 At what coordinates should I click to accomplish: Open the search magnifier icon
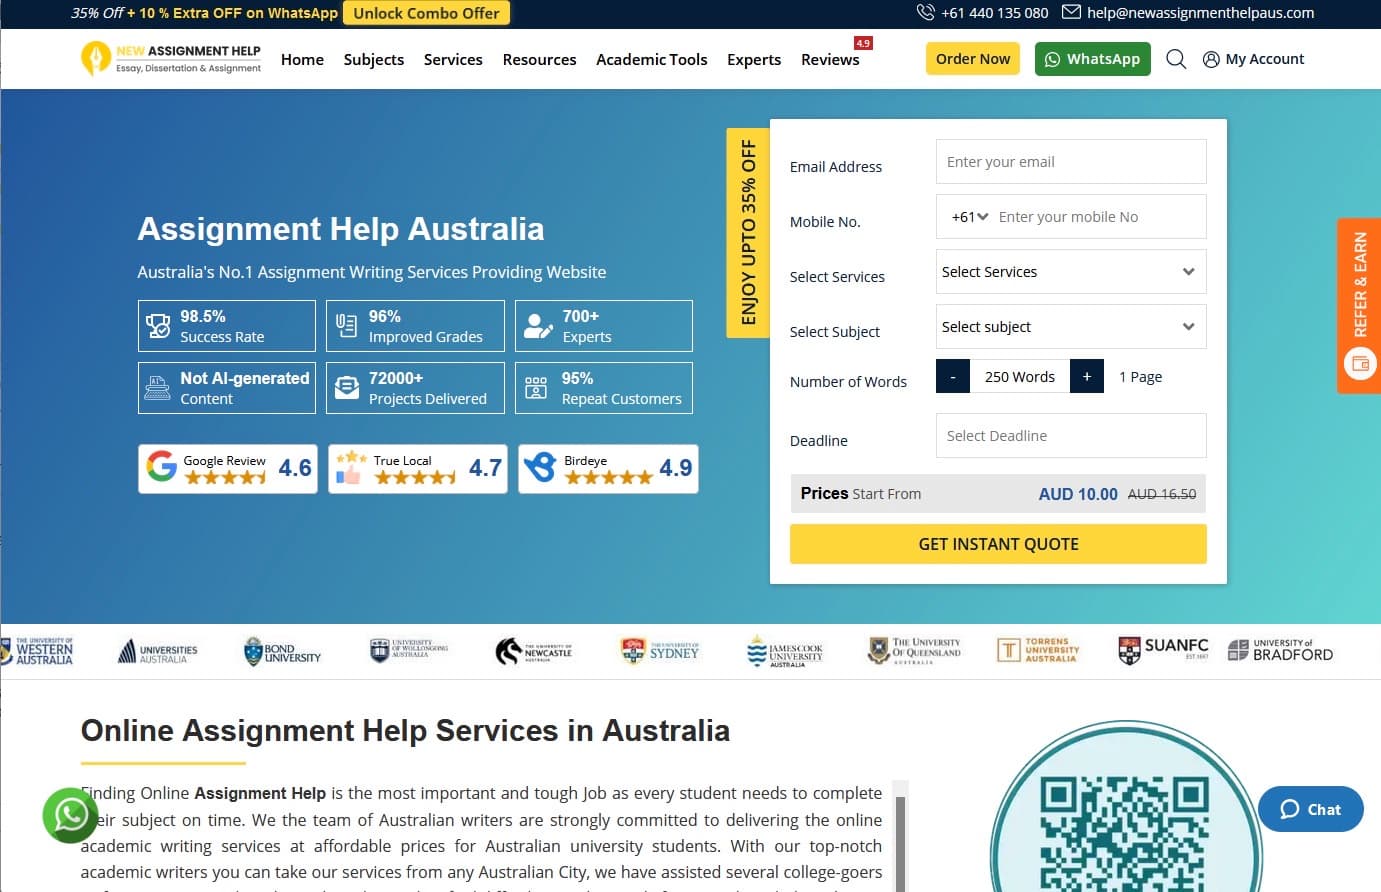click(1176, 59)
